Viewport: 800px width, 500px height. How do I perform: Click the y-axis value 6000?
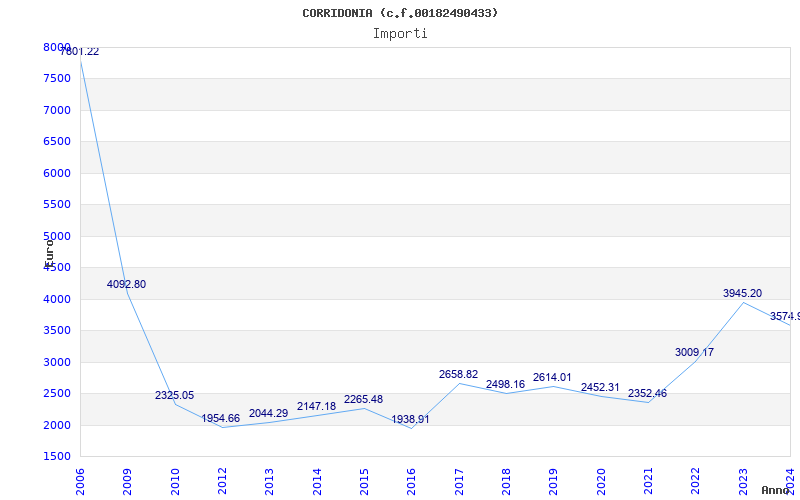(57, 173)
